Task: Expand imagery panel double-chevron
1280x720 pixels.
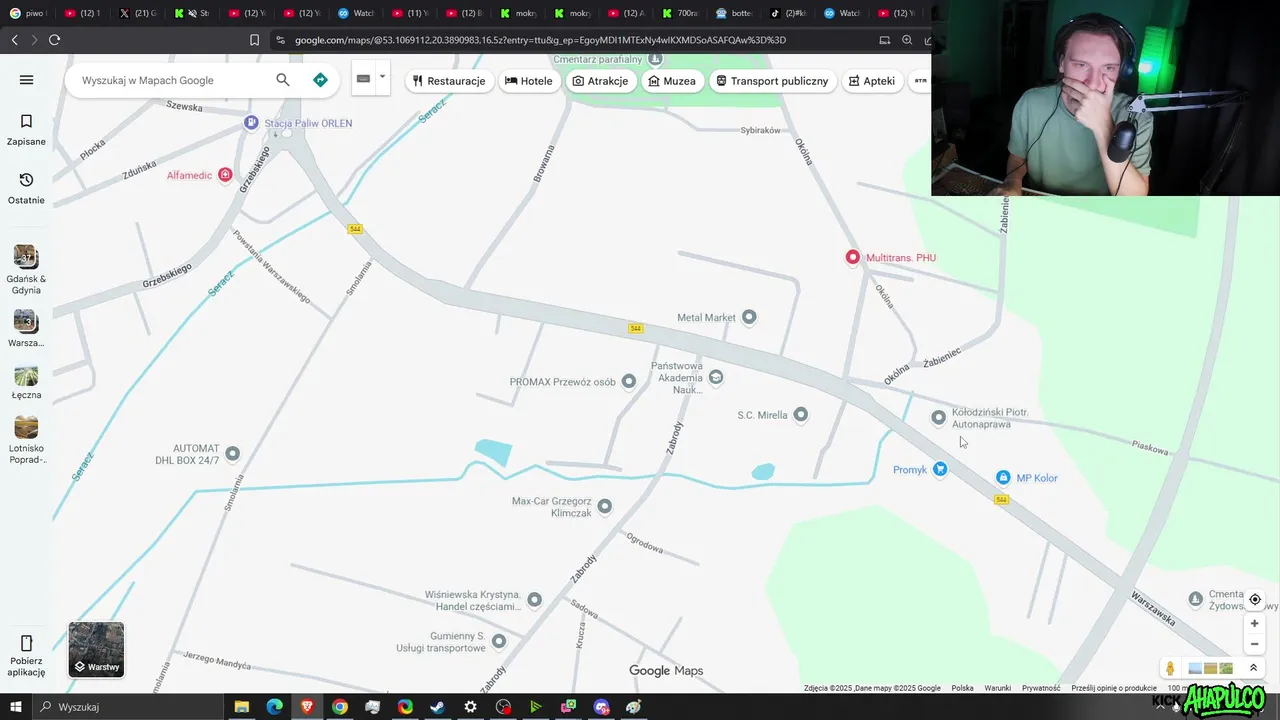Action: 1253,668
